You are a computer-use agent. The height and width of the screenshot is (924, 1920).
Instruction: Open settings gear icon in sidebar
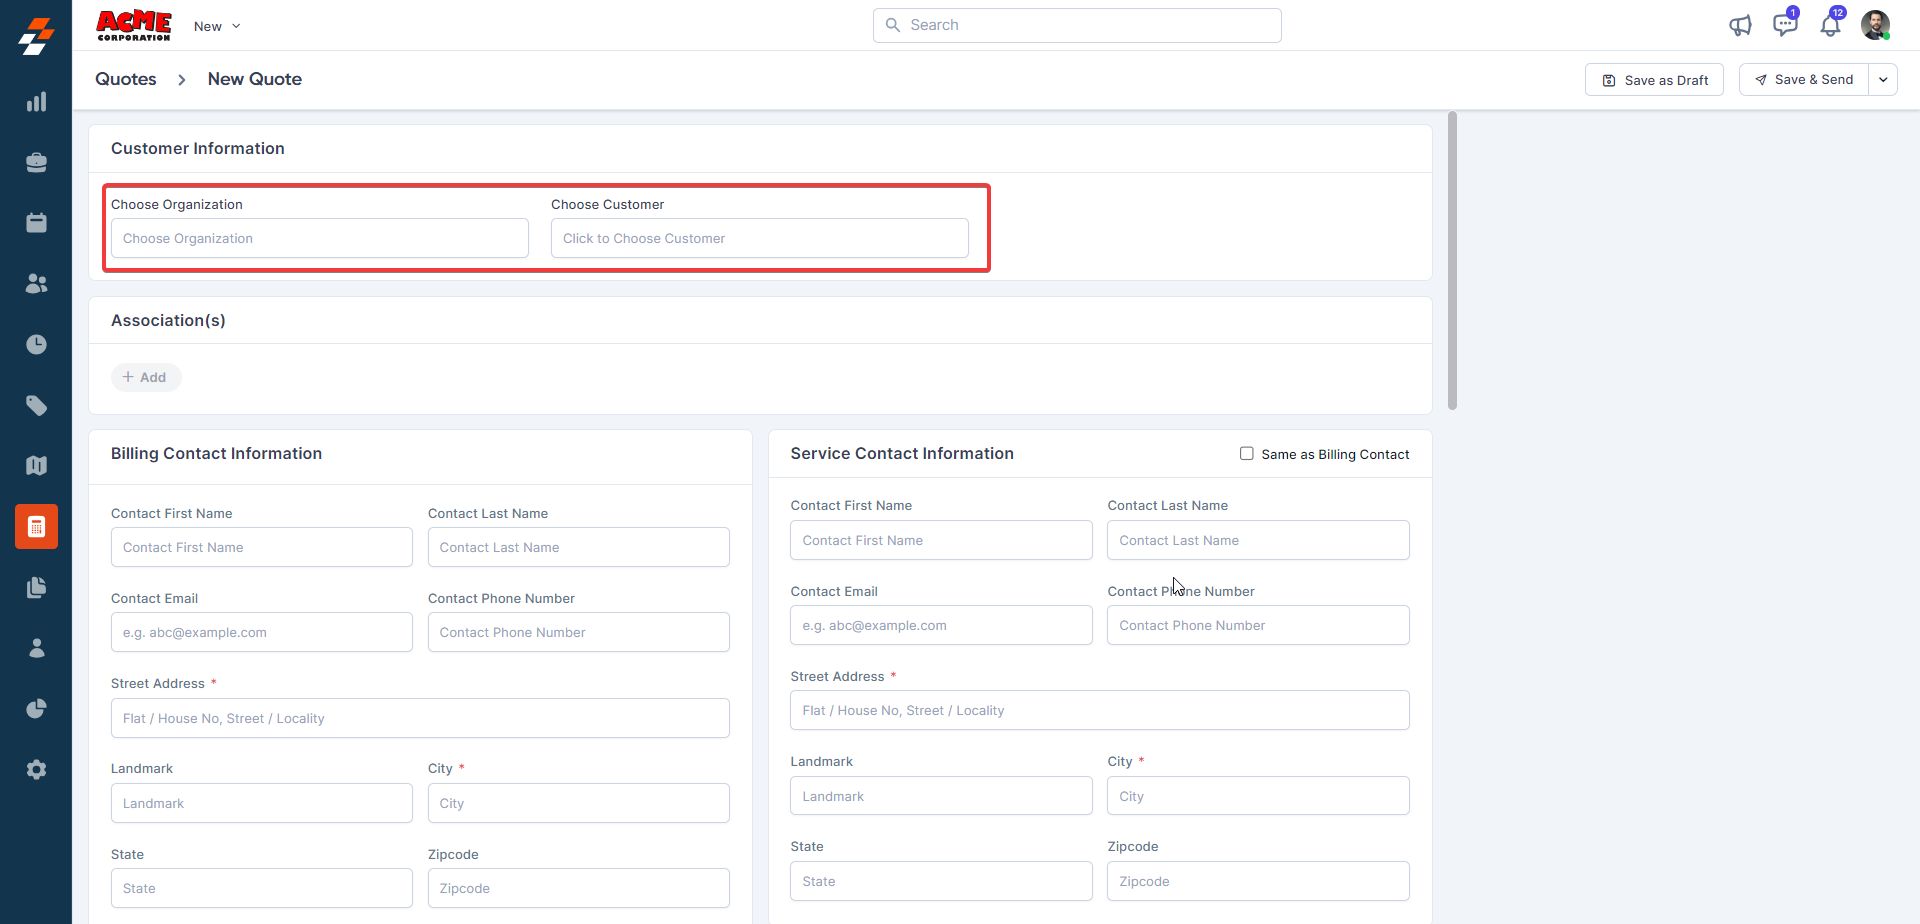[x=36, y=770]
